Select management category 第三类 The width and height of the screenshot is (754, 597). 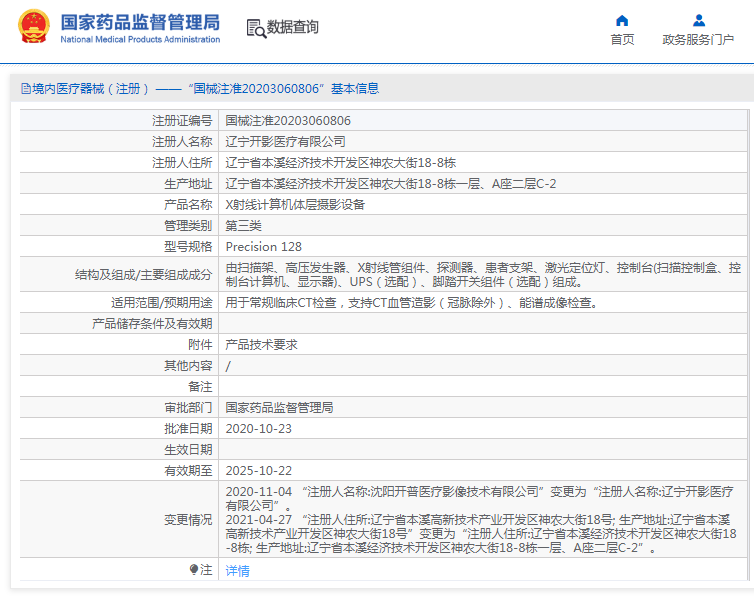coord(243,226)
